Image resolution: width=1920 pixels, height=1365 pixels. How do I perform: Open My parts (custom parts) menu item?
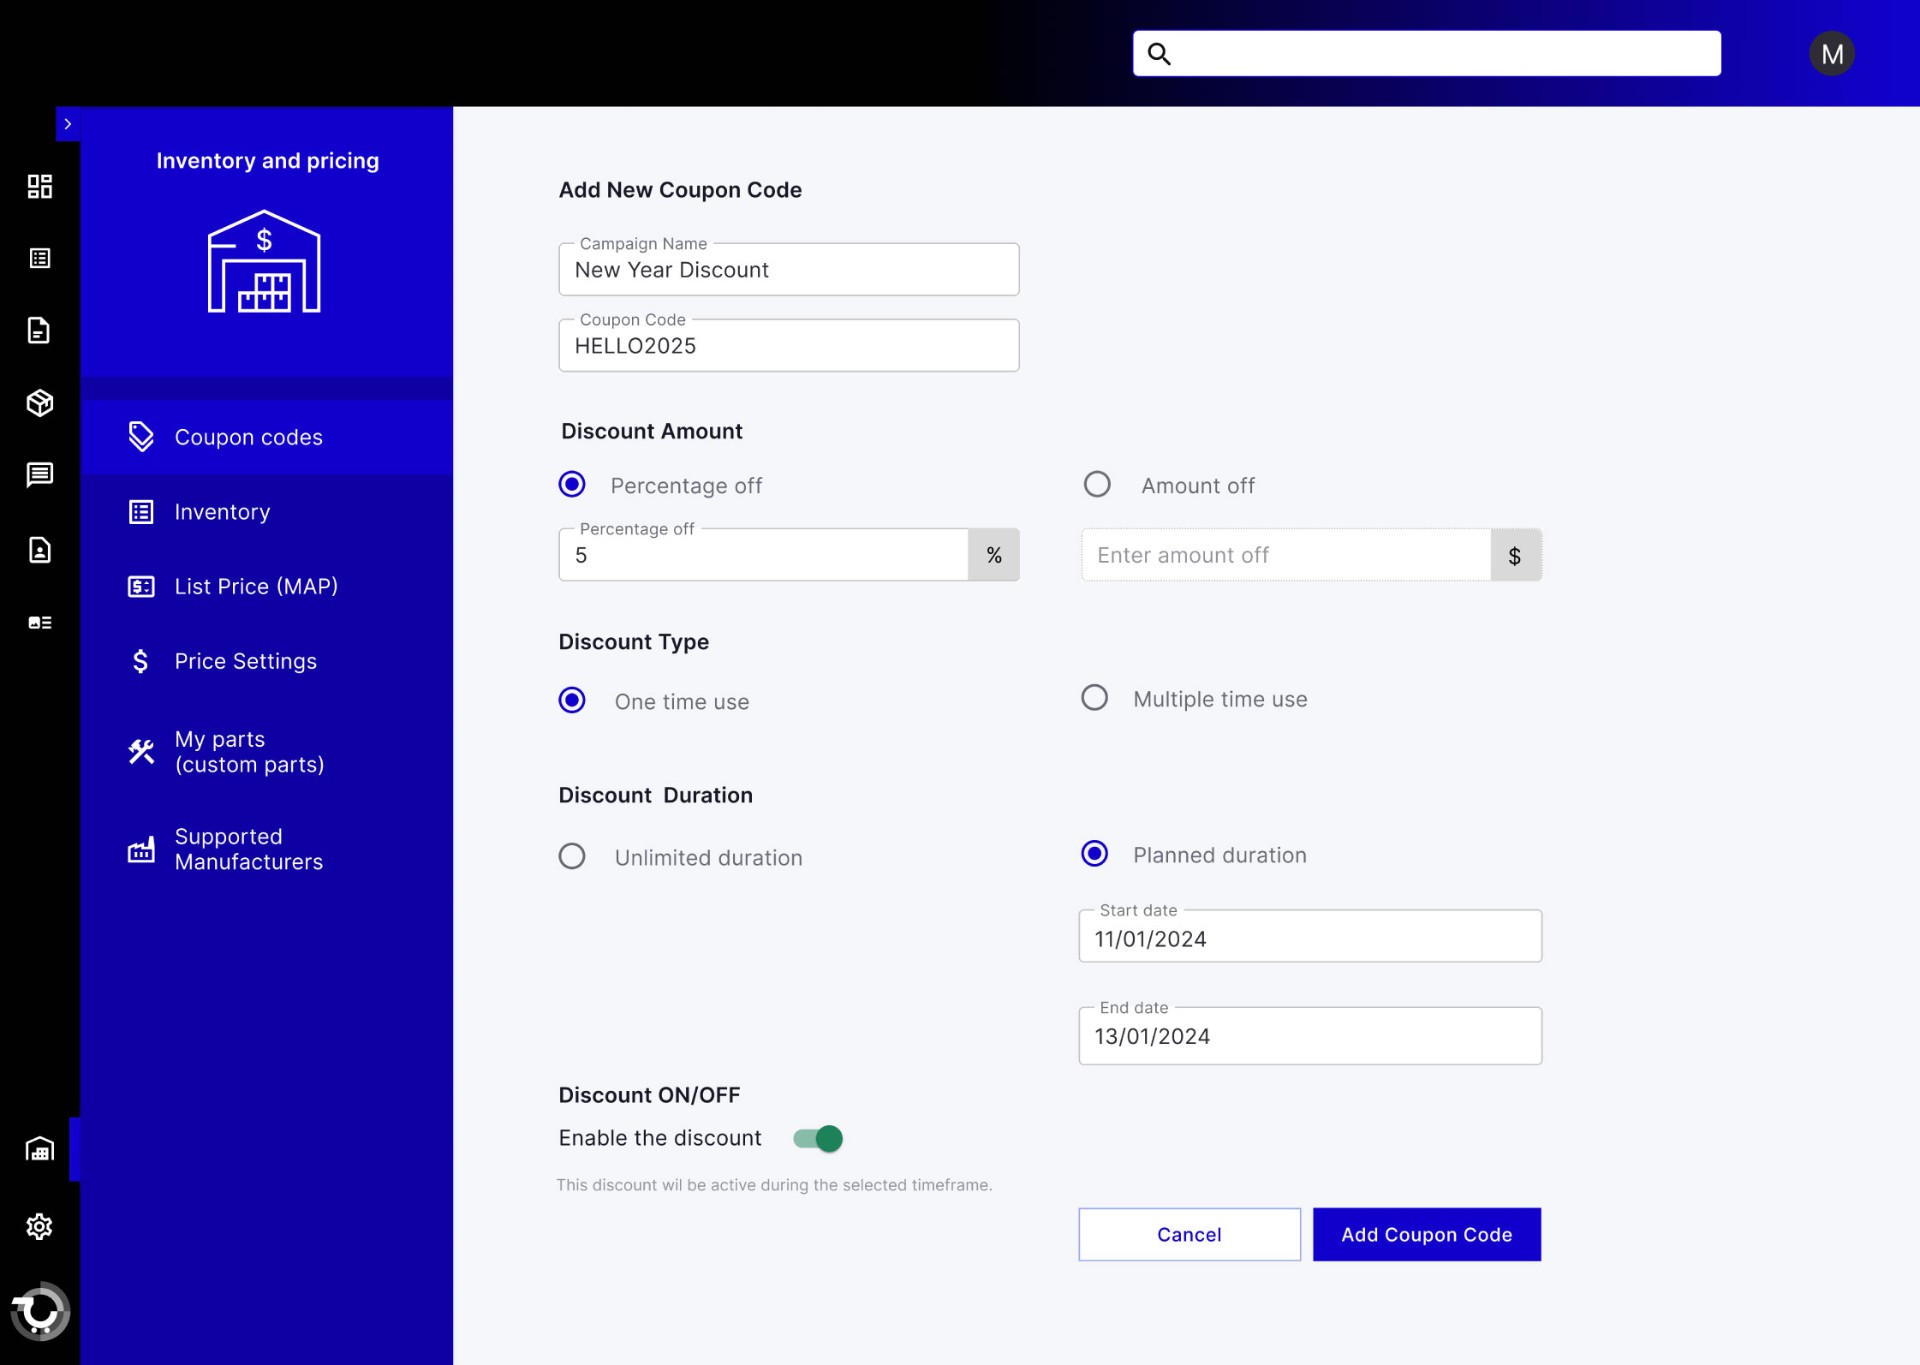(x=267, y=751)
